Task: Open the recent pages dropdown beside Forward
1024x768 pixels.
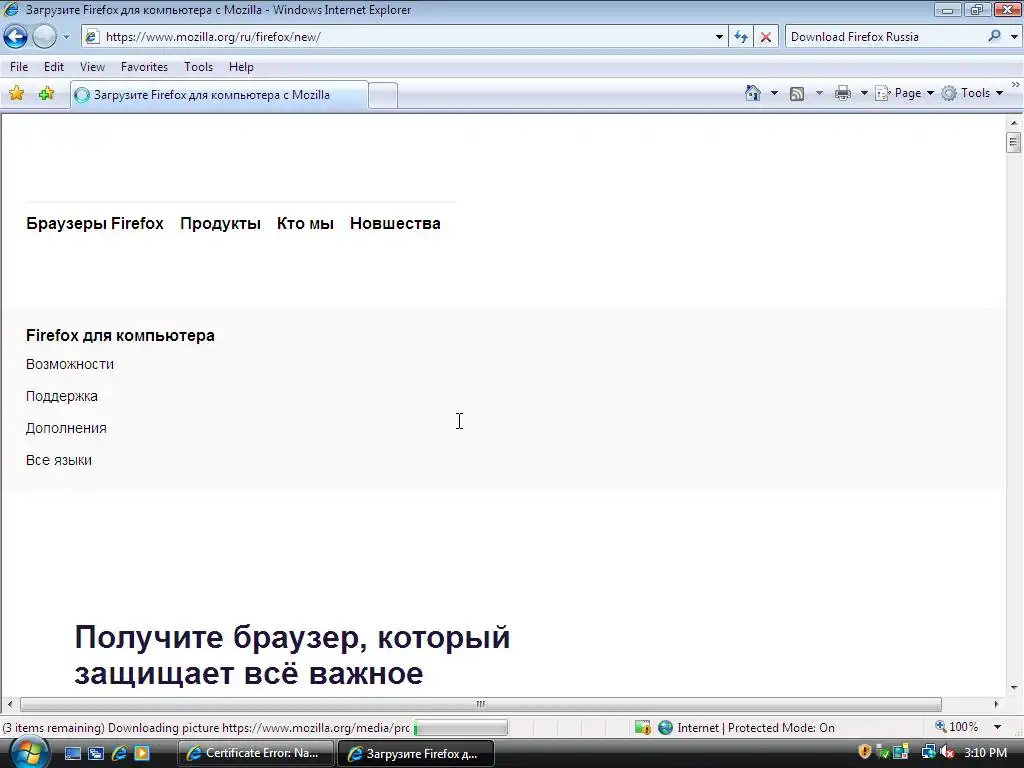Action: (x=66, y=37)
